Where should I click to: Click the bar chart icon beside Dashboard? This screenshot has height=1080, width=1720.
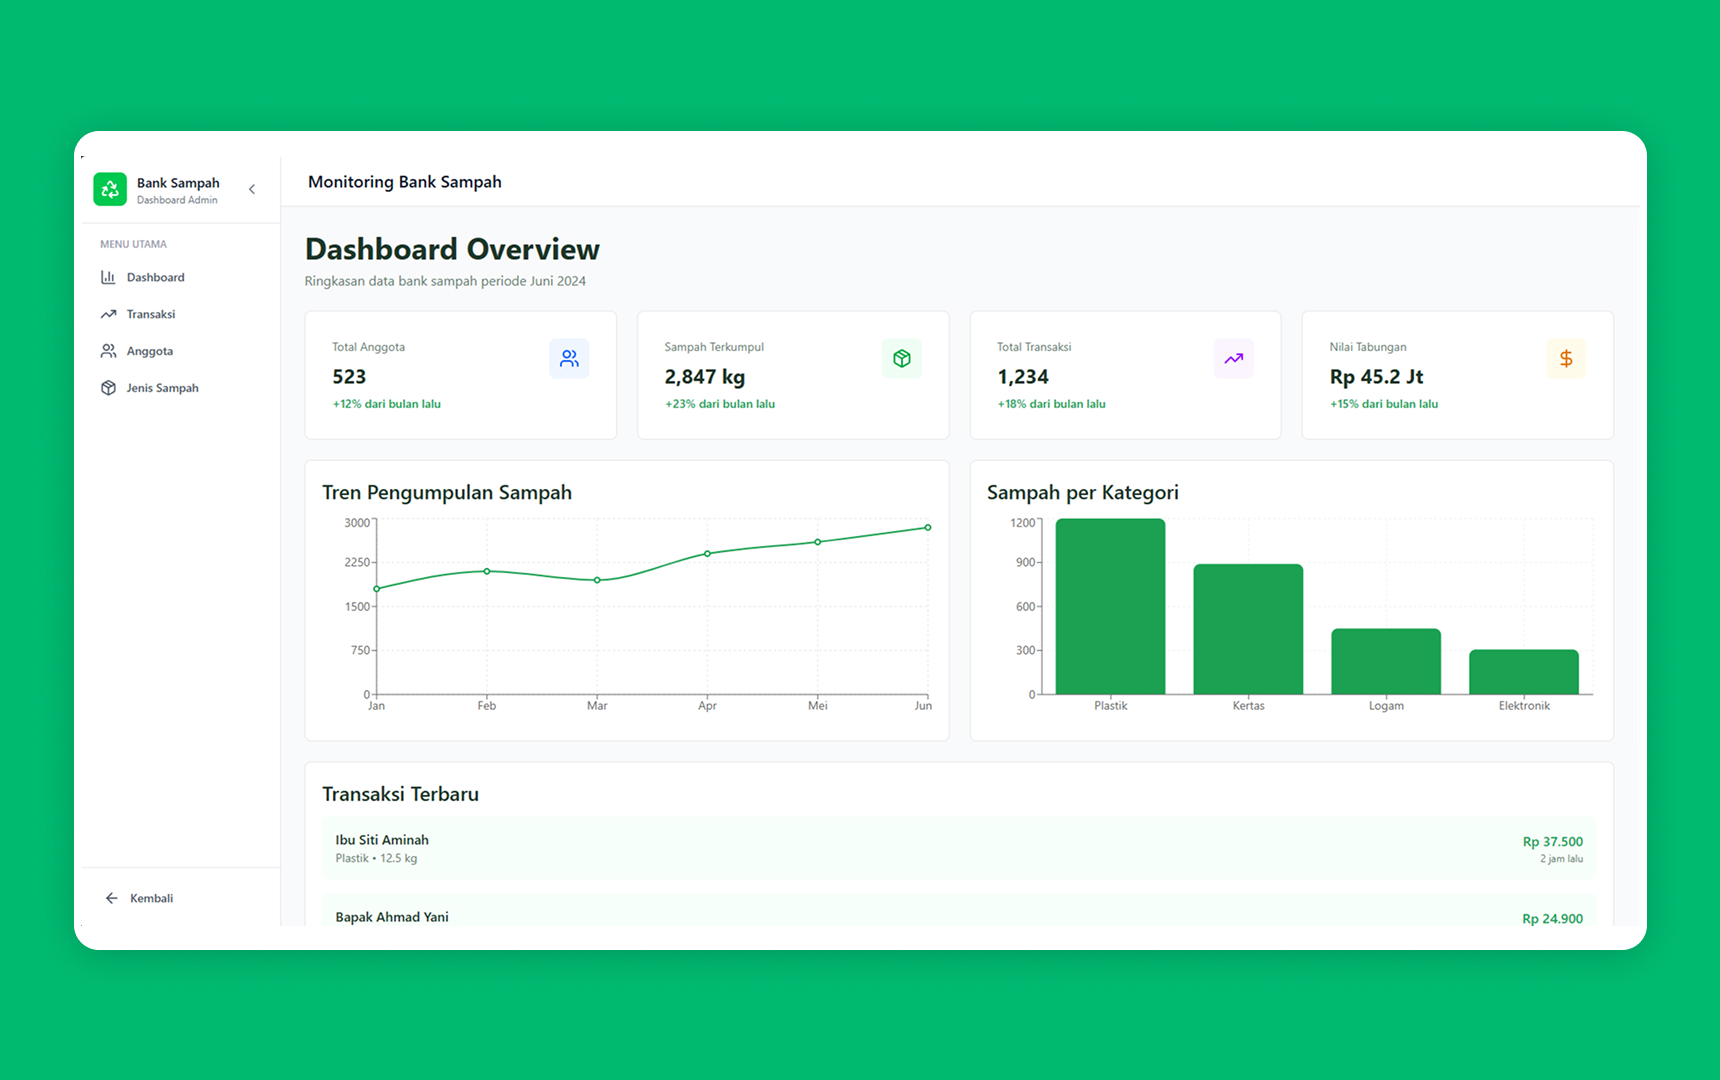click(108, 278)
